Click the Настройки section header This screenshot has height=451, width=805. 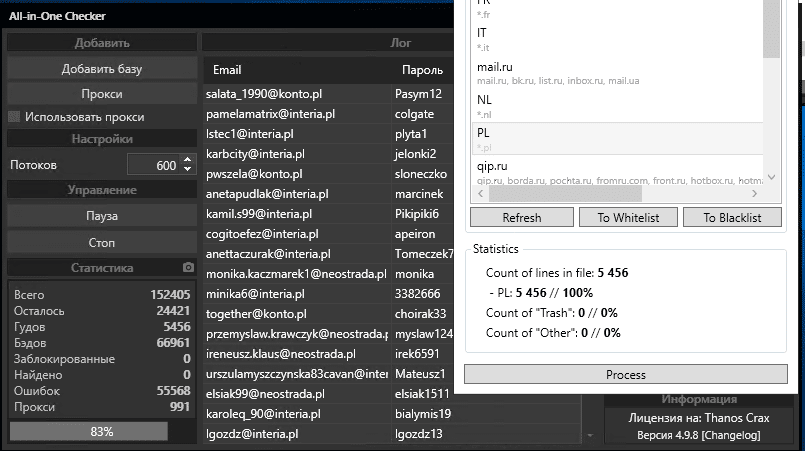(x=102, y=139)
